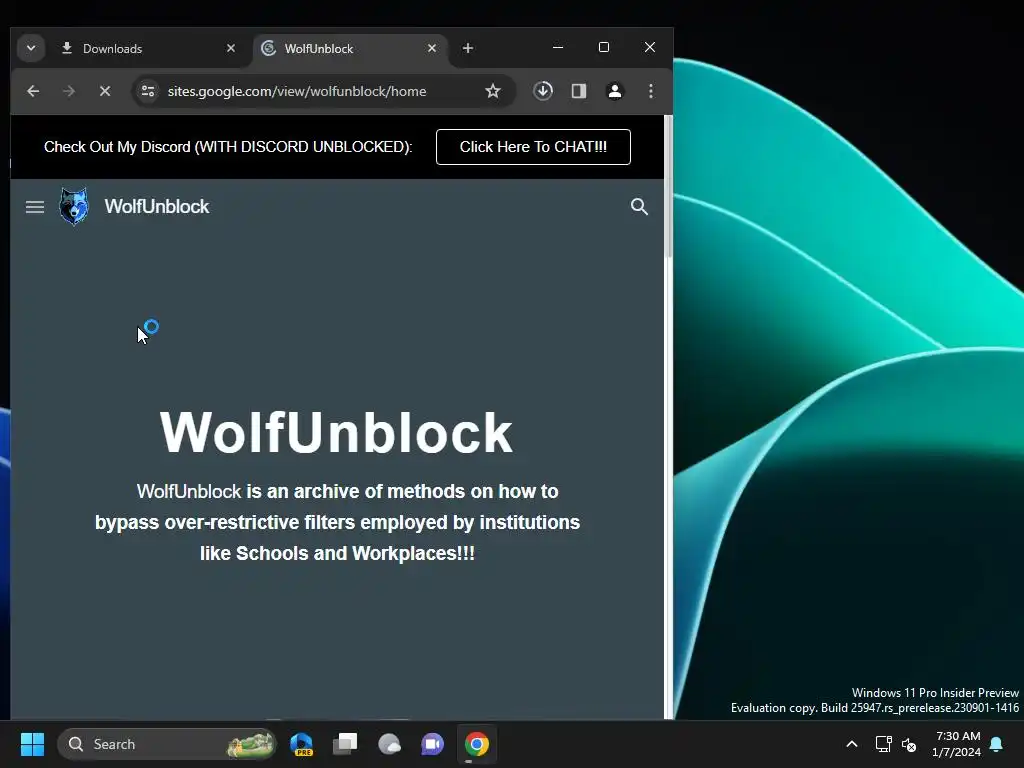This screenshot has width=1024, height=768.
Task: Show hidden system tray icons
Action: (x=852, y=744)
